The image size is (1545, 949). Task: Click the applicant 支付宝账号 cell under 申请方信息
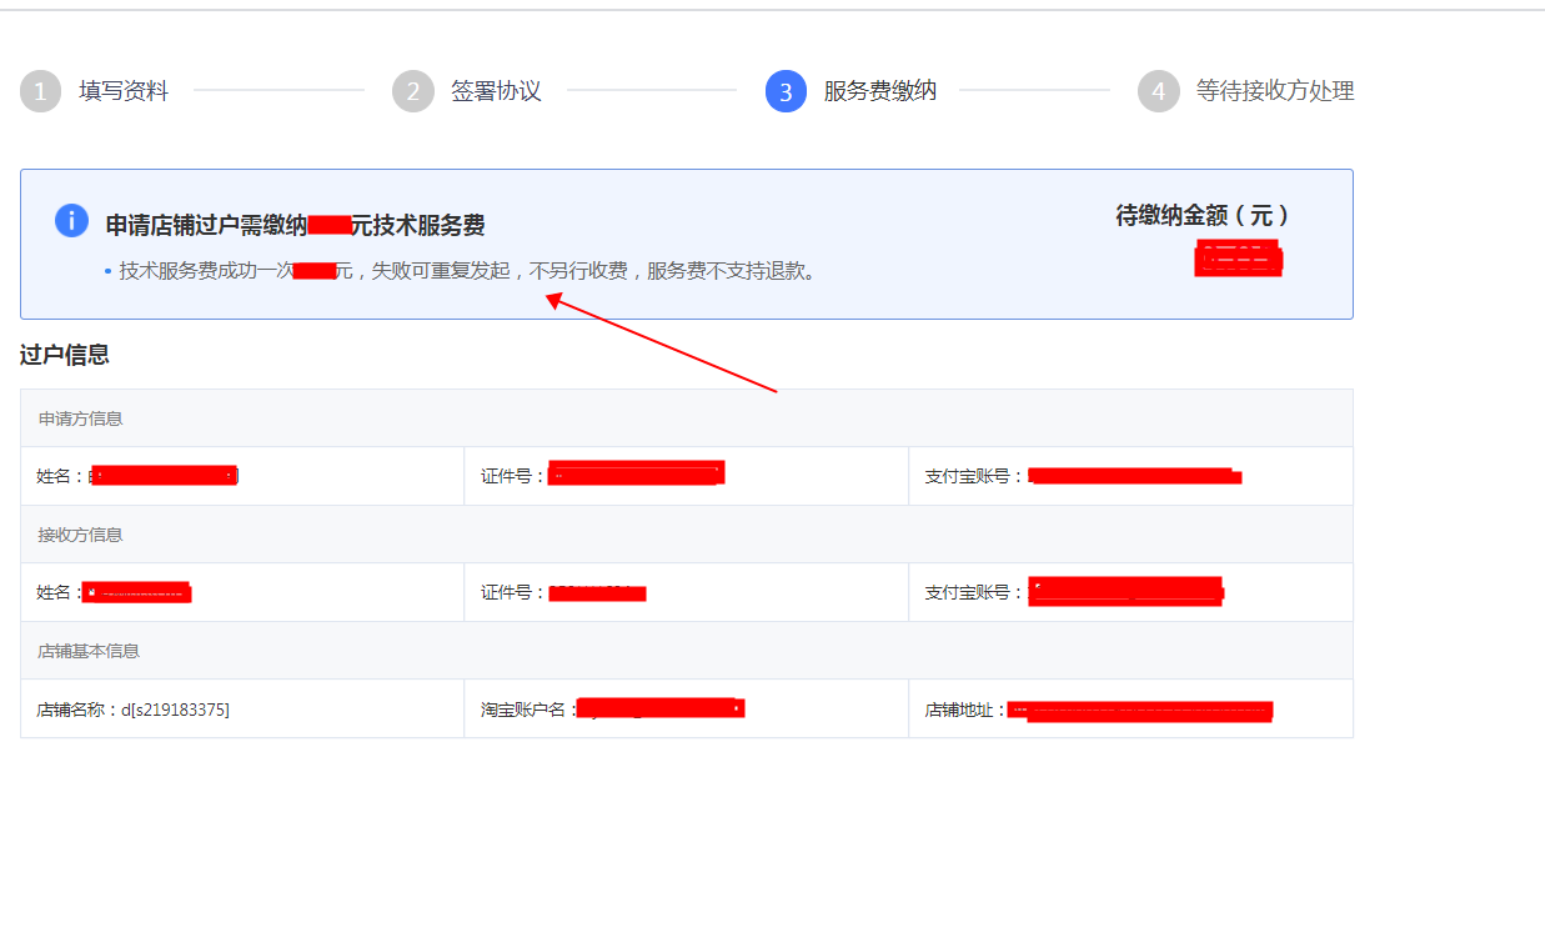tap(1131, 476)
